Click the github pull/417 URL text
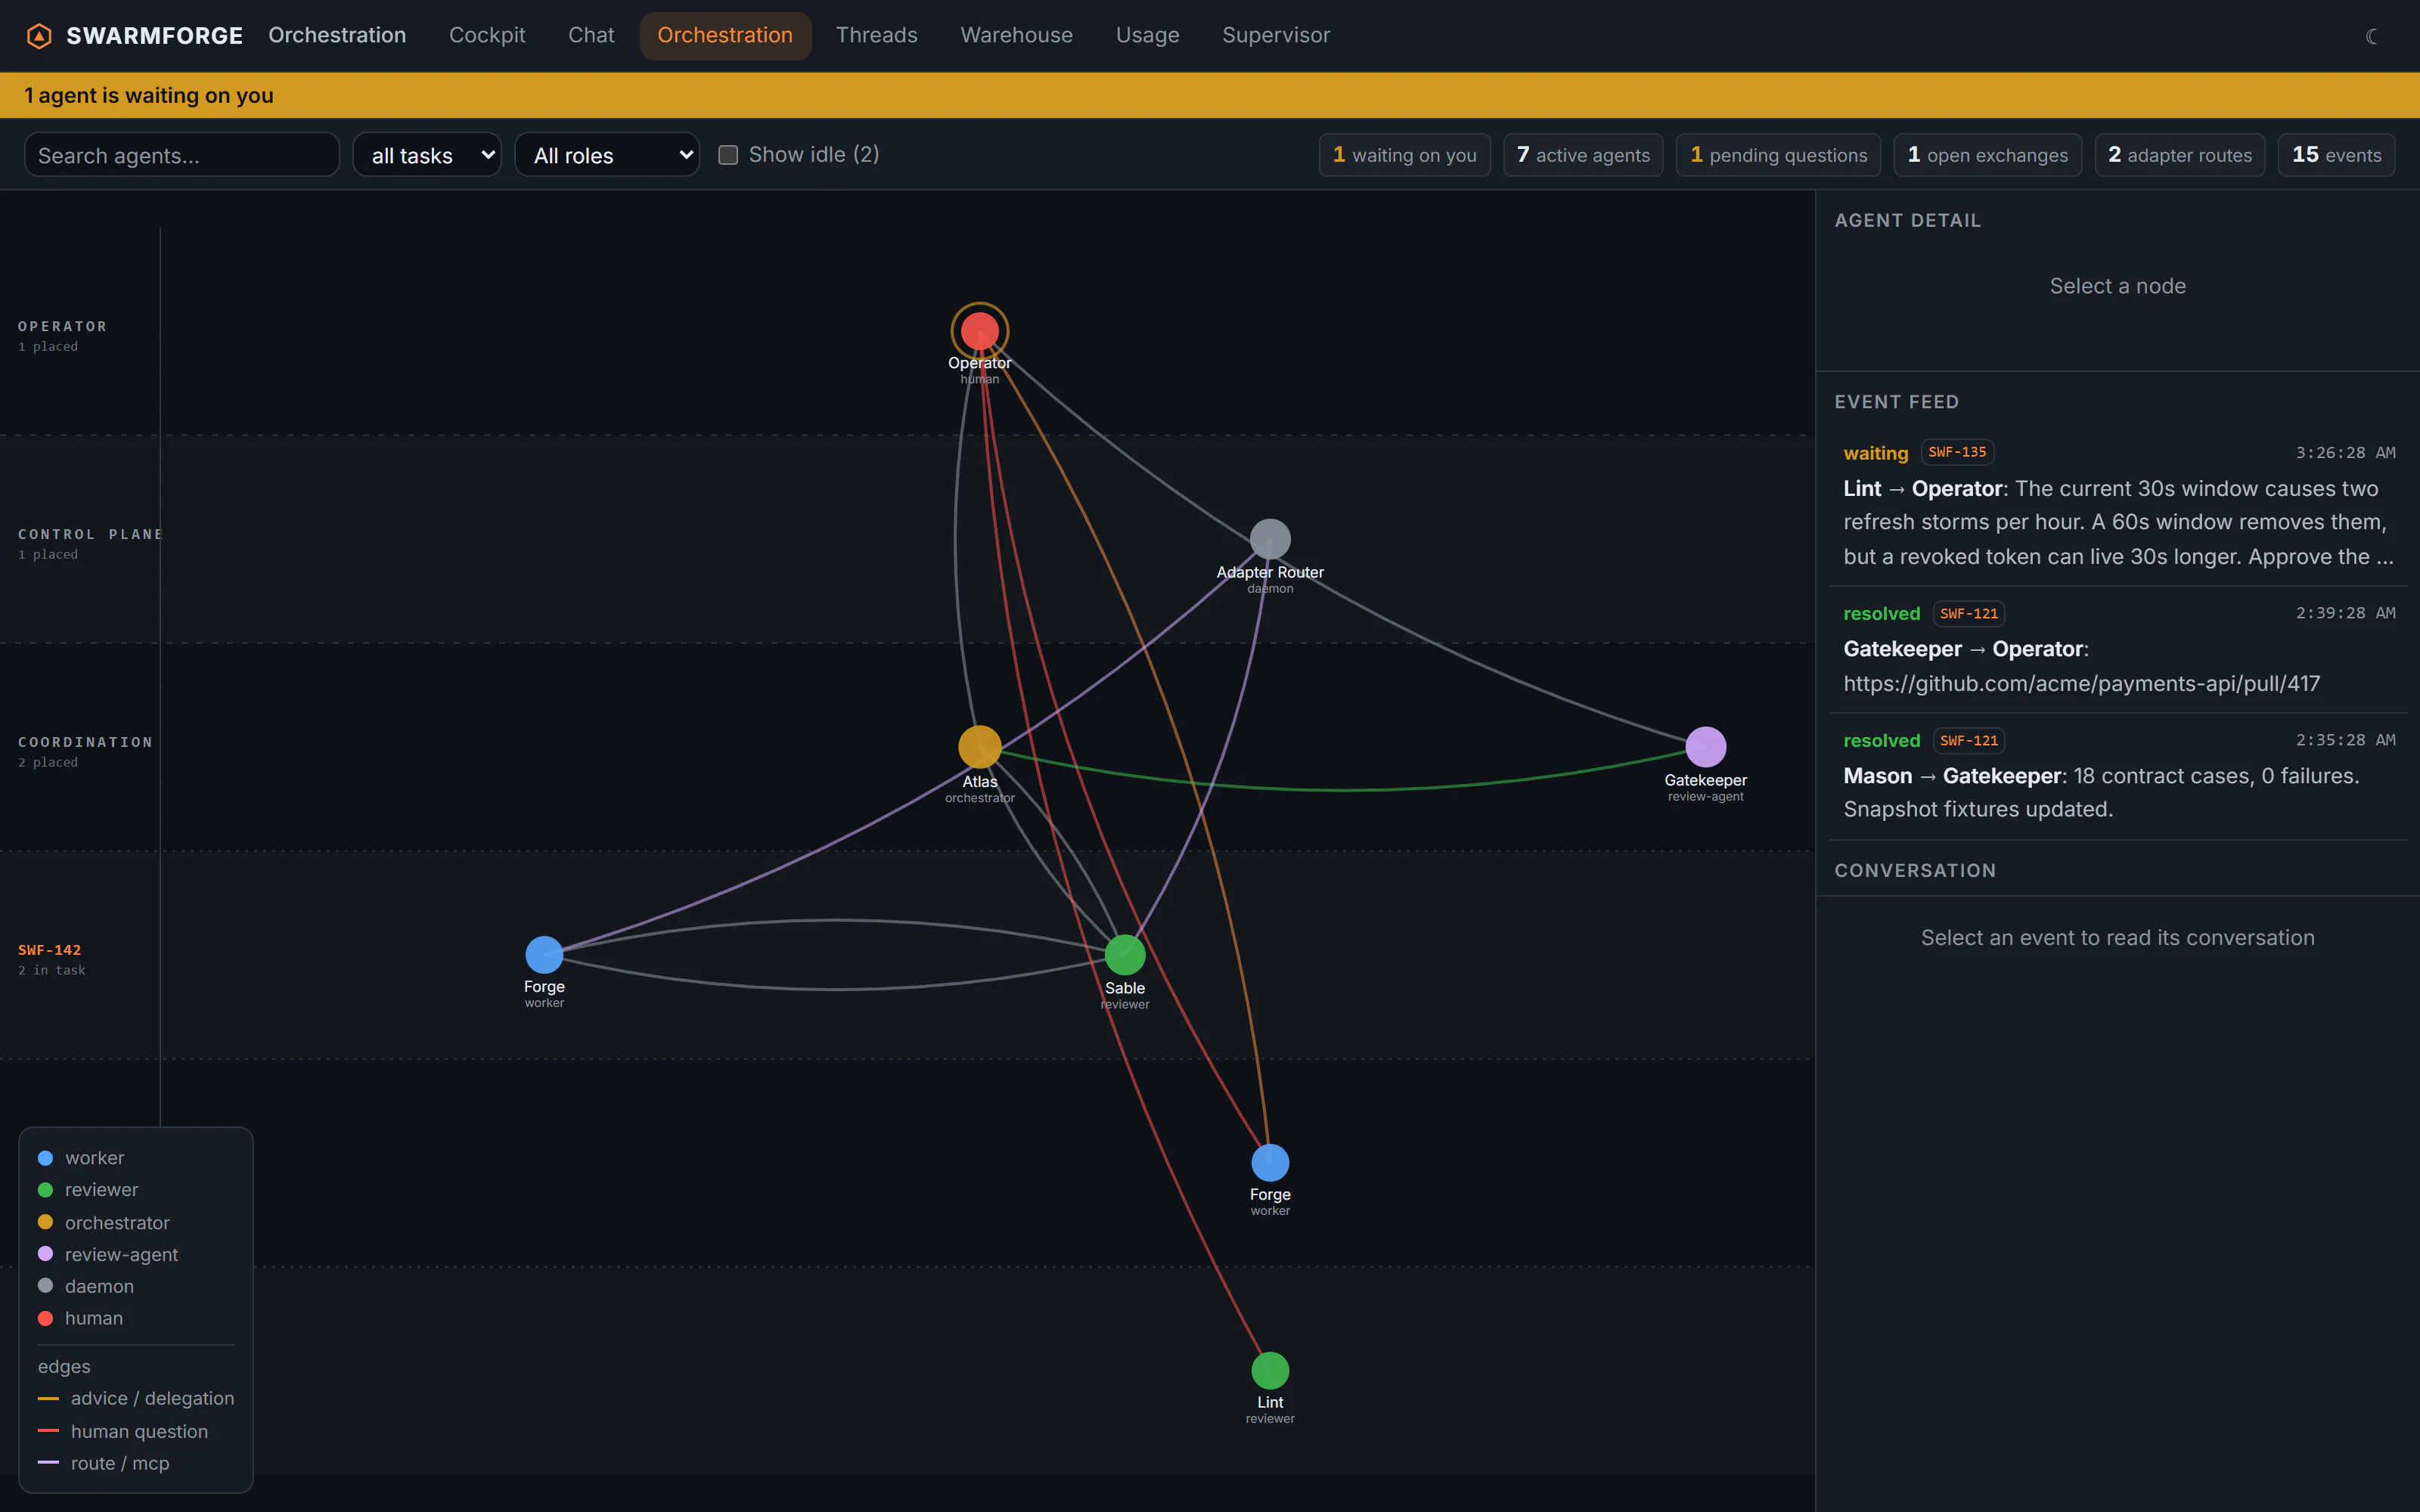 (2081, 683)
